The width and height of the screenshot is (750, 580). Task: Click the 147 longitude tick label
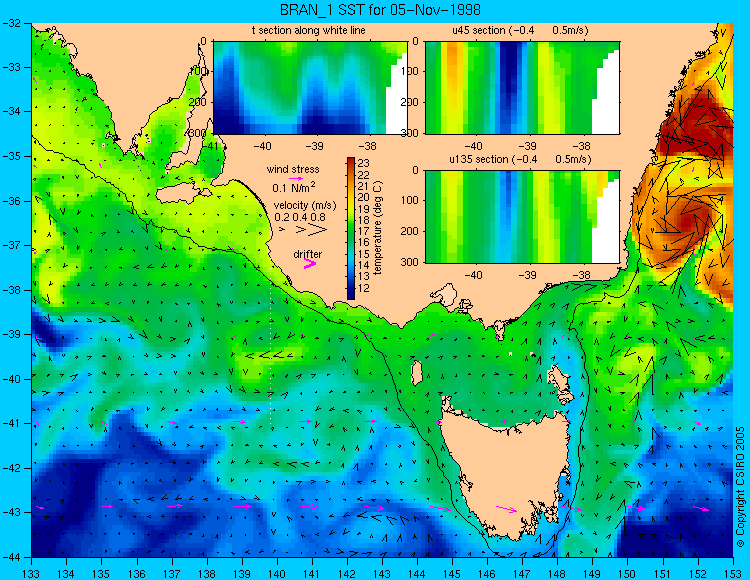coord(522,574)
